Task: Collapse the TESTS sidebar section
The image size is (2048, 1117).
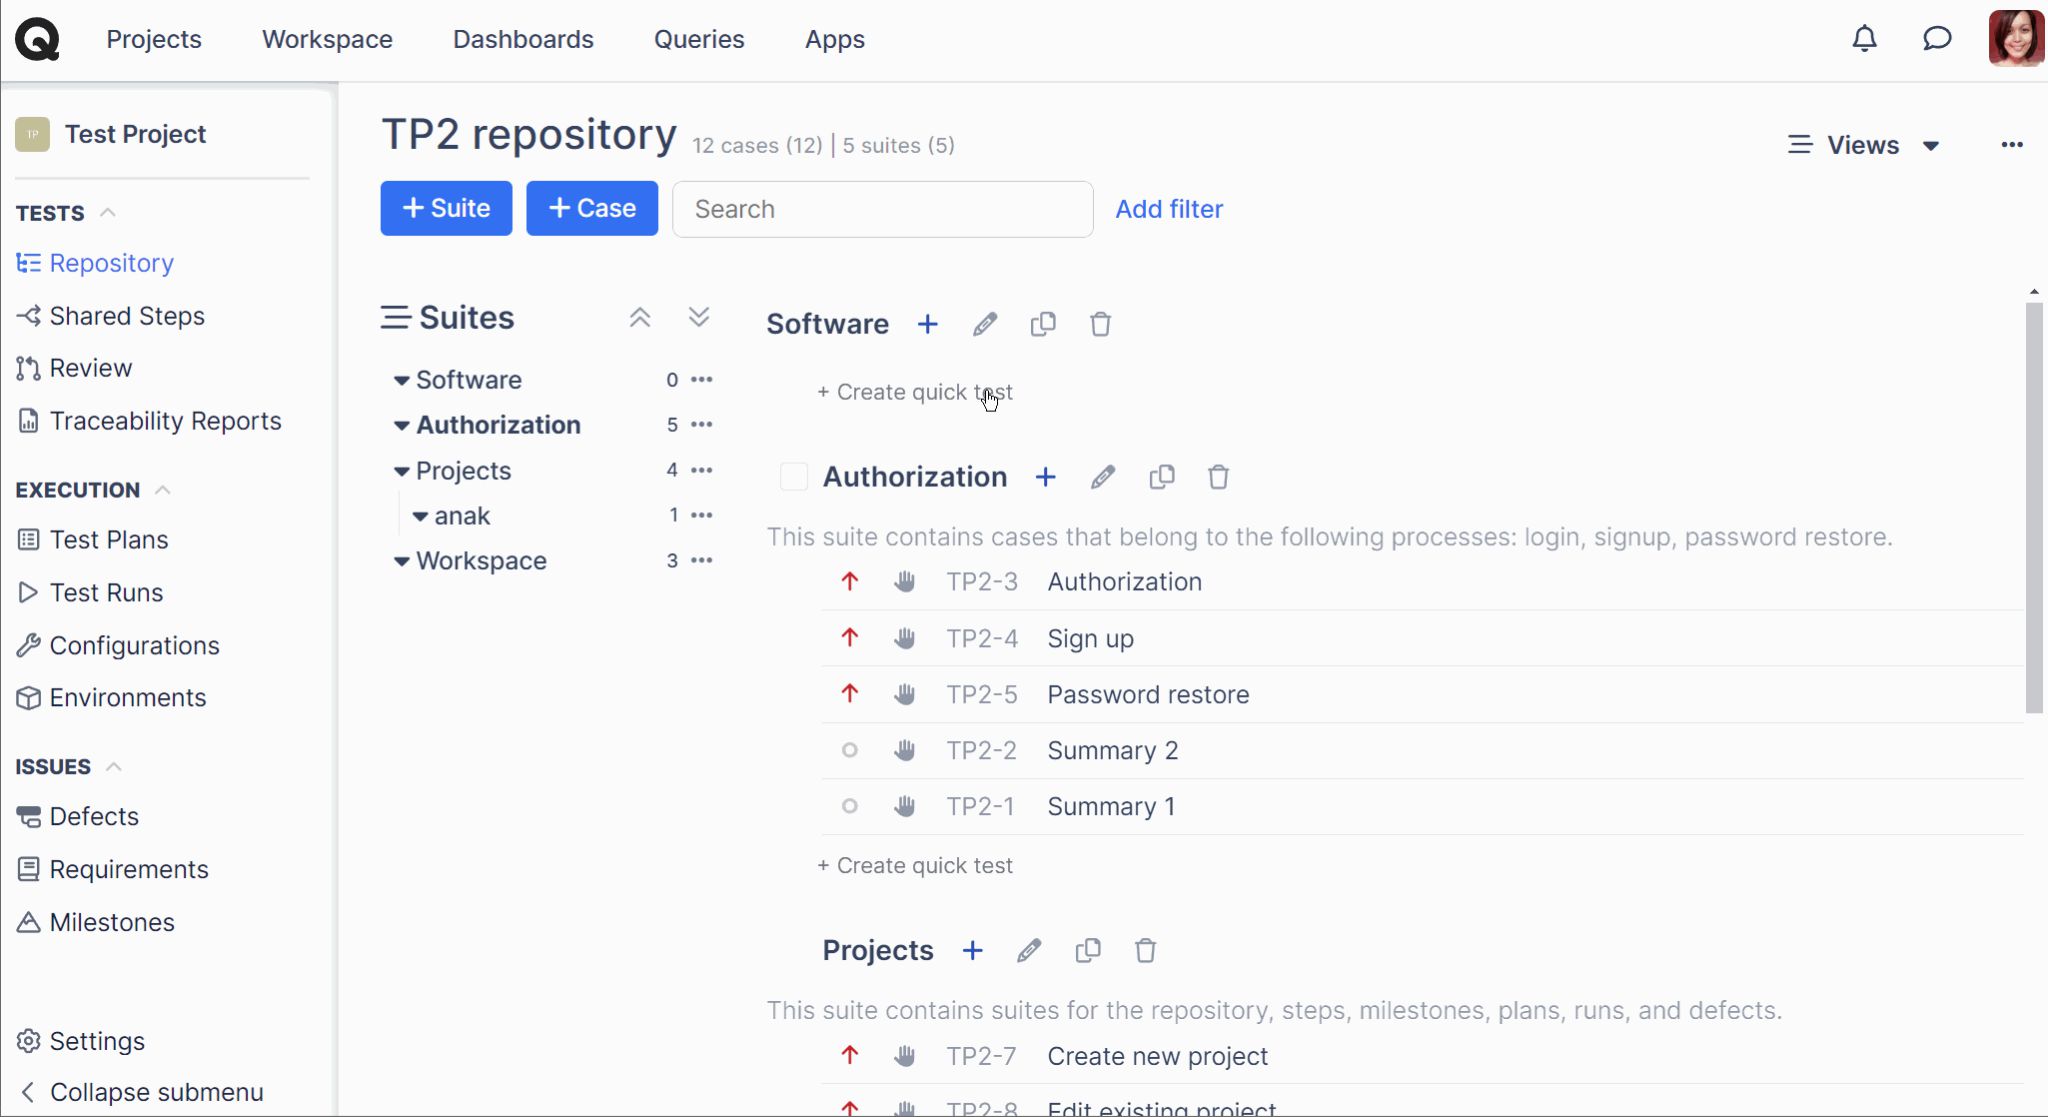Action: (x=108, y=213)
